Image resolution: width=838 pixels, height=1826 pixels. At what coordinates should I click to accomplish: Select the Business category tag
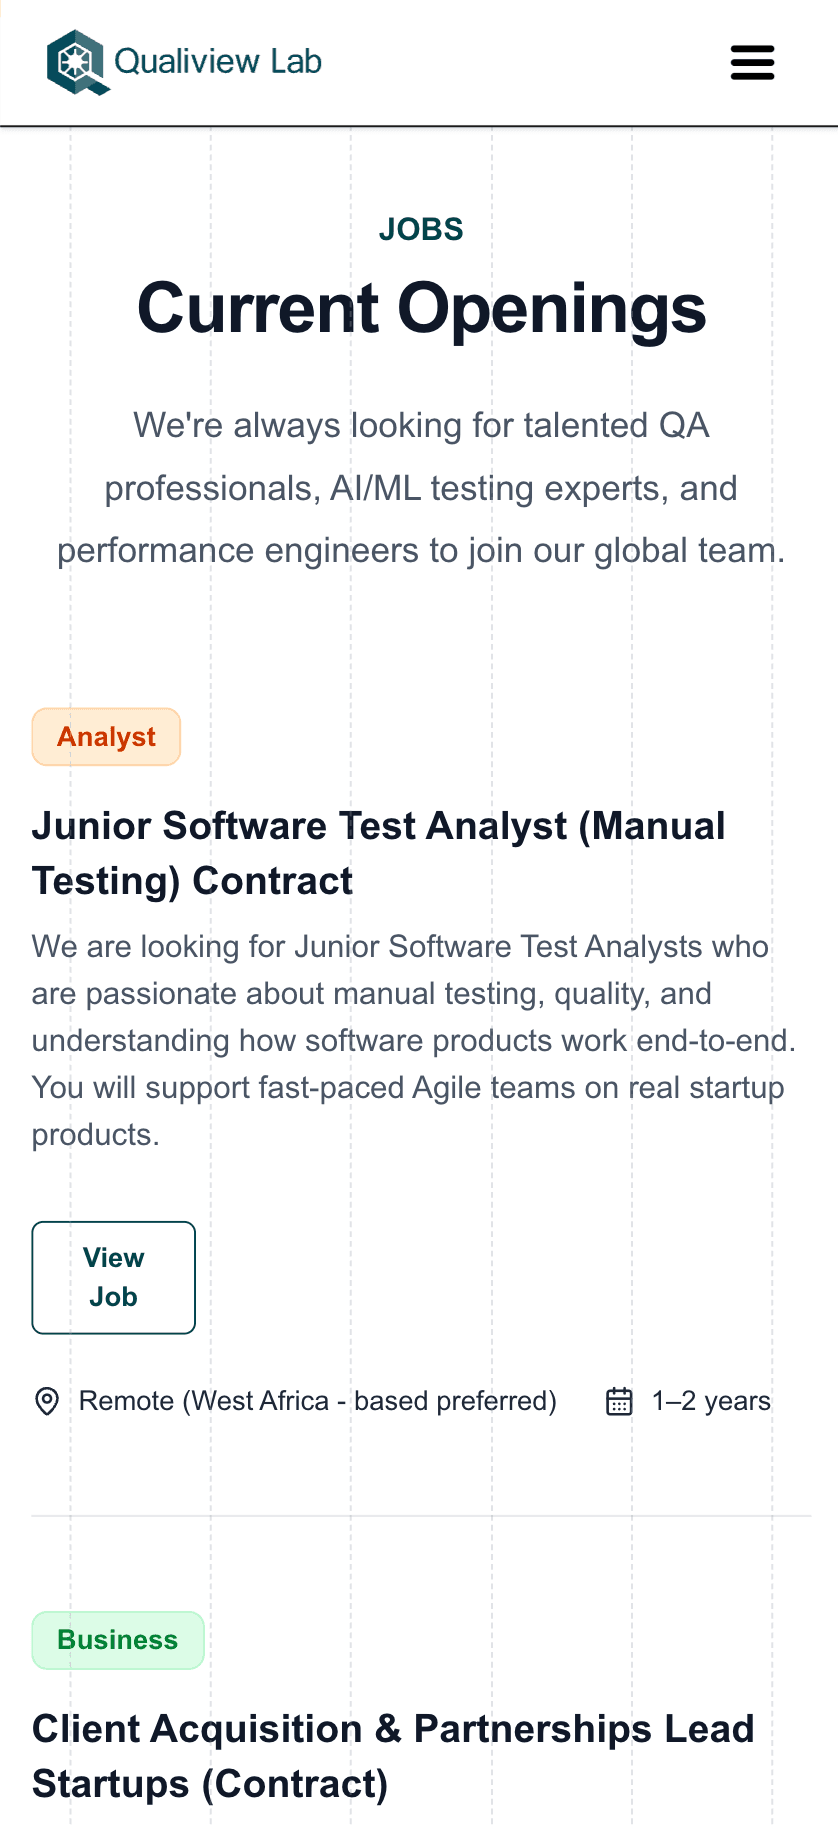118,1640
